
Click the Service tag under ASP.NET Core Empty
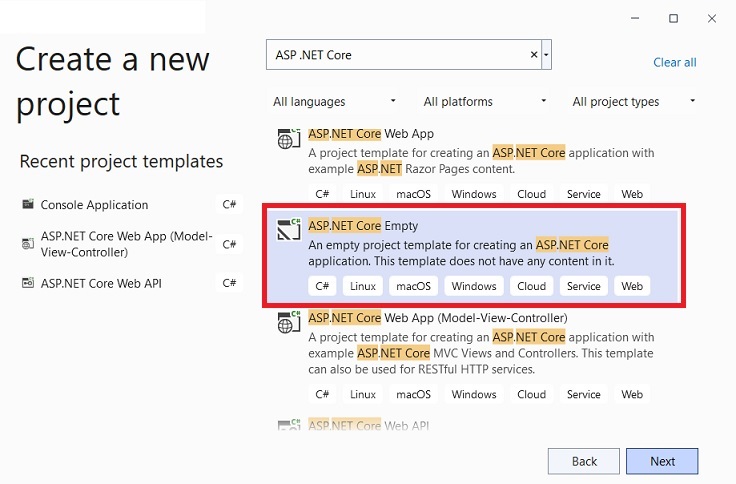[583, 286]
